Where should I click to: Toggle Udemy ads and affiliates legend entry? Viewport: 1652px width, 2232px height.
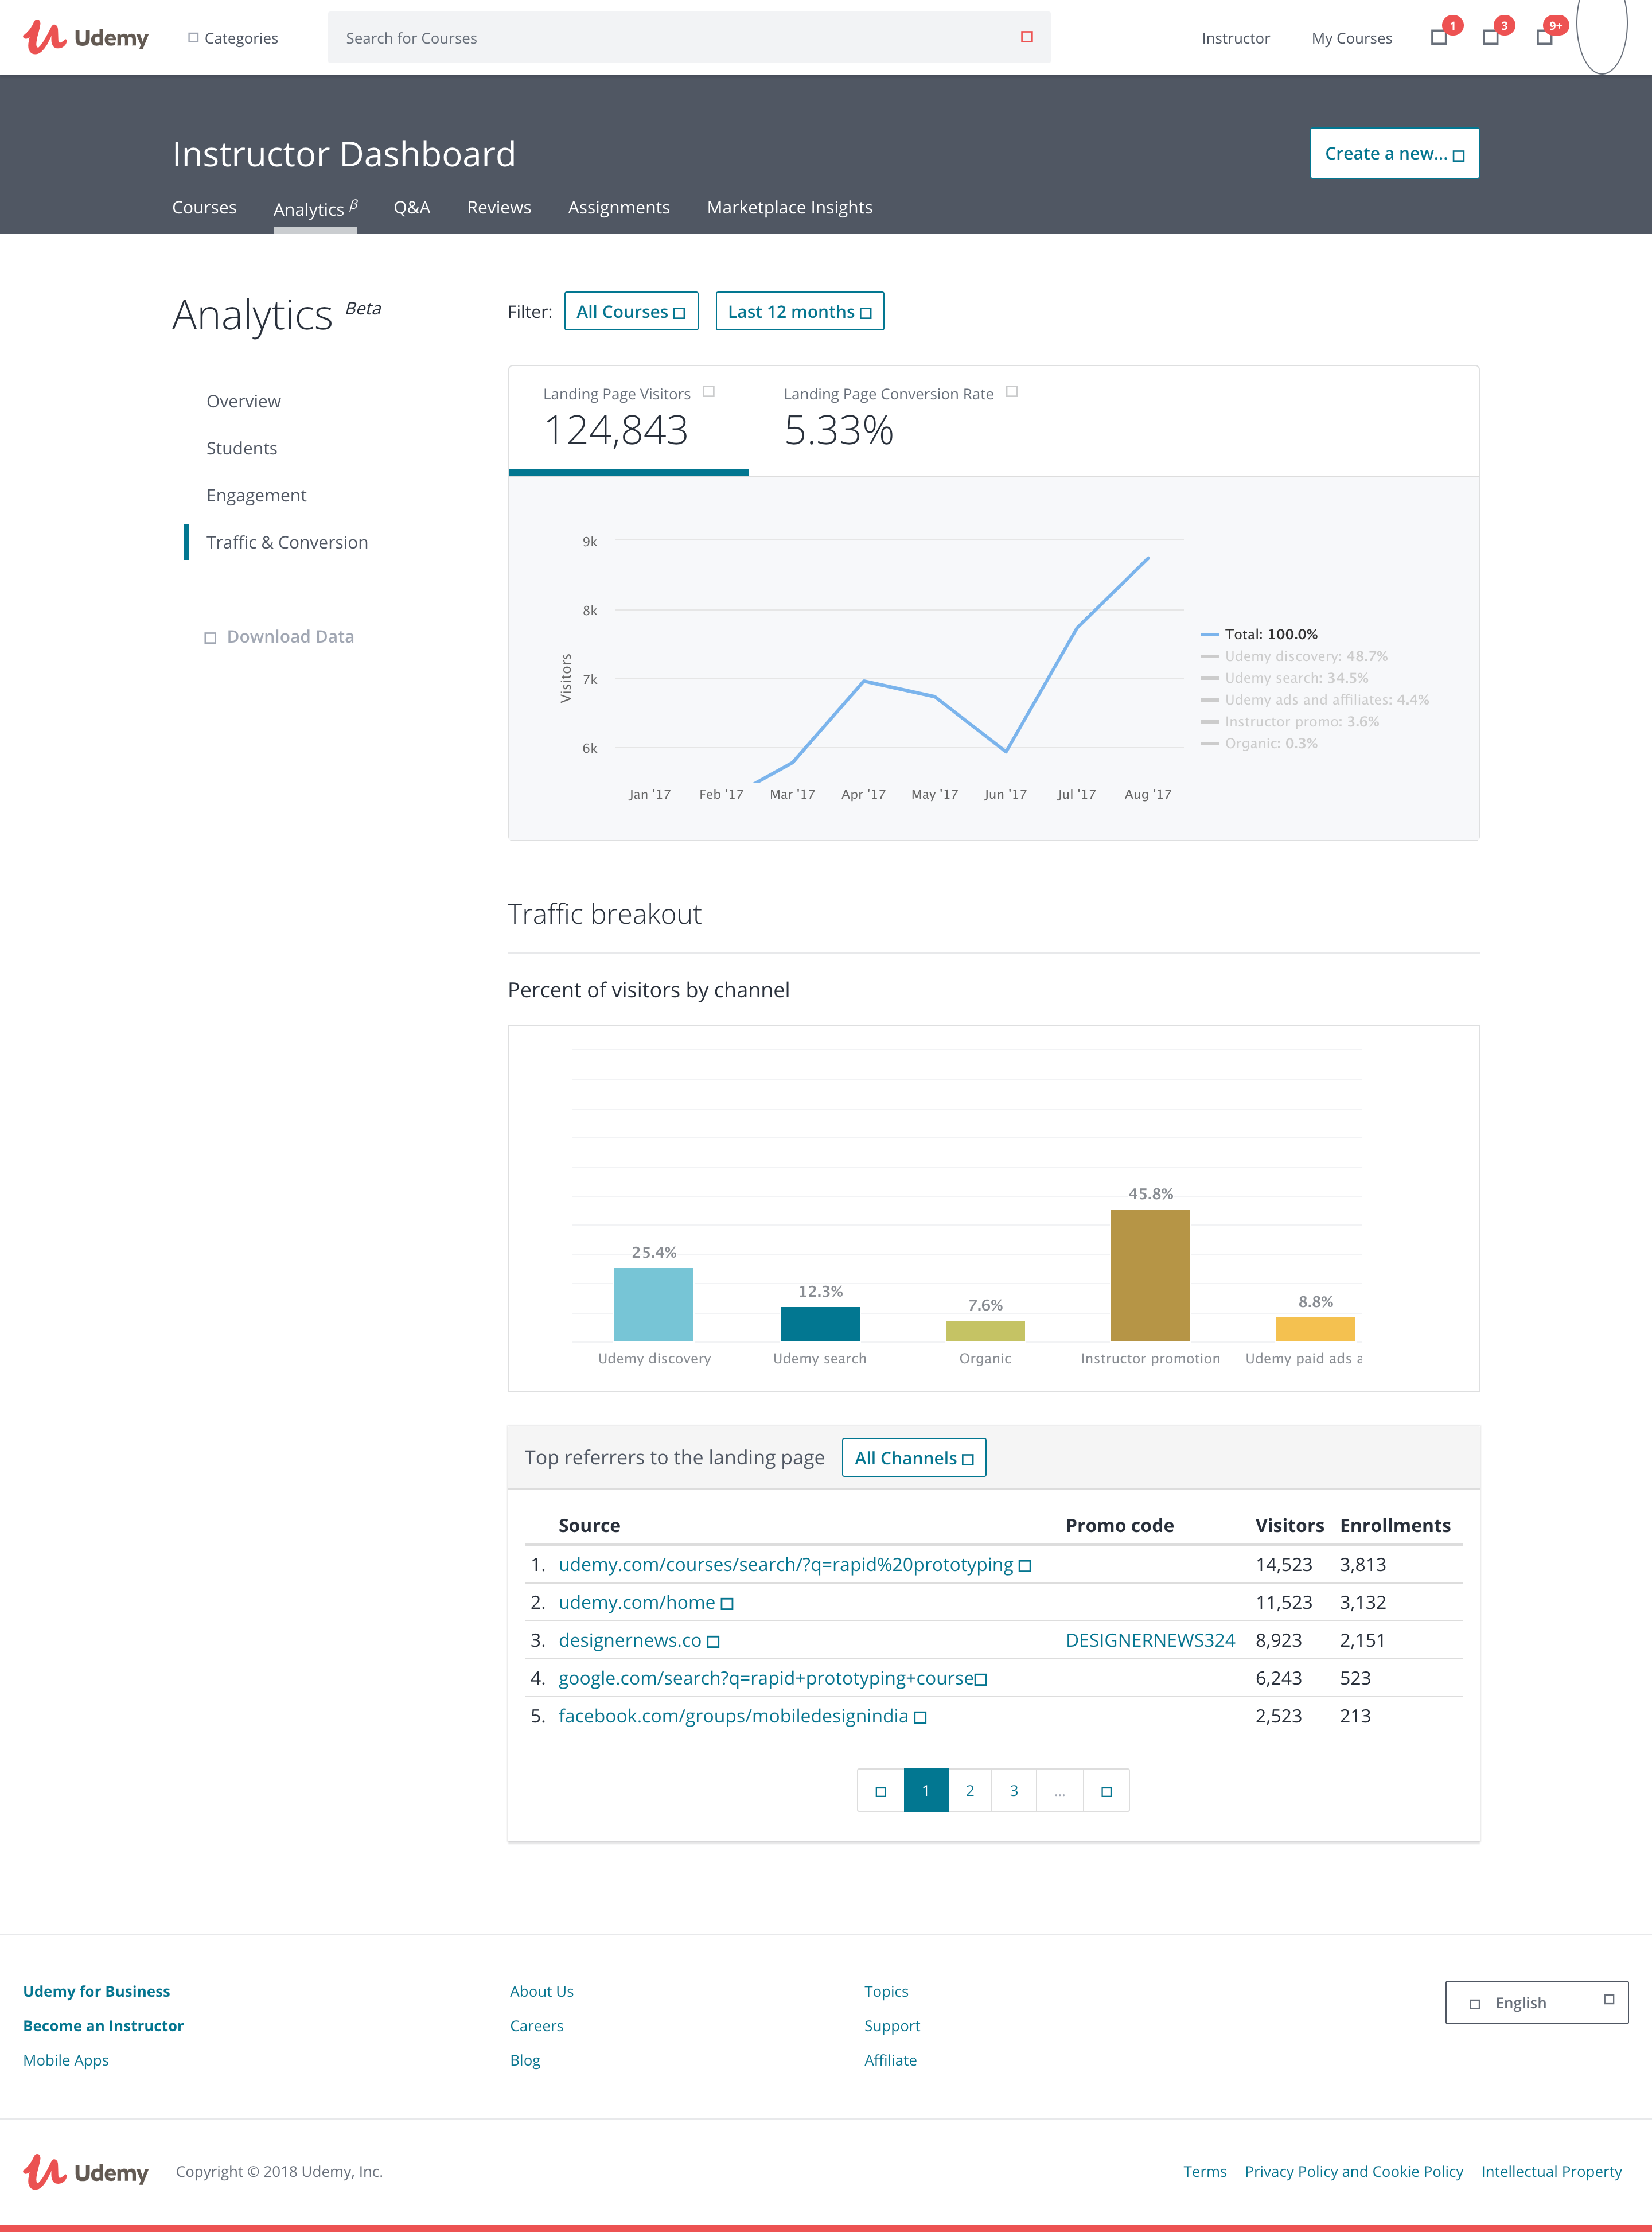pos(1315,700)
